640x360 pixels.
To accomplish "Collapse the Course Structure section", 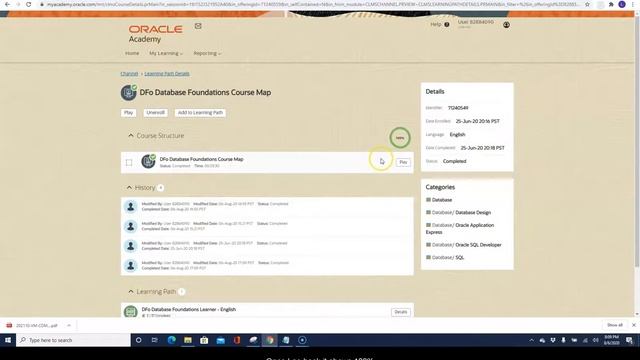I will click(131, 136).
